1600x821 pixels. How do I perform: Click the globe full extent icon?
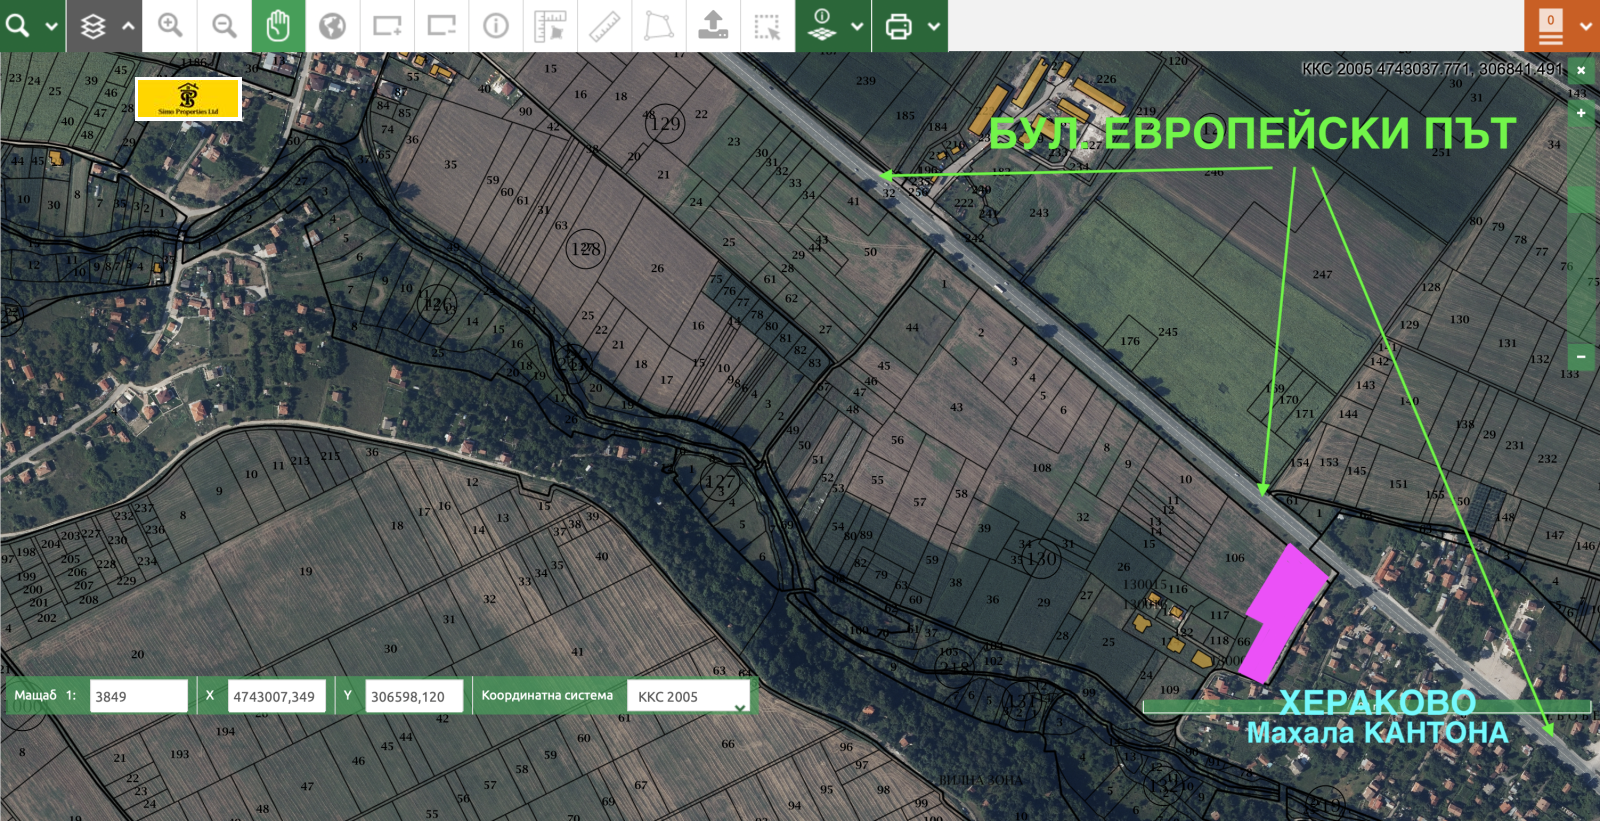pyautogui.click(x=332, y=26)
